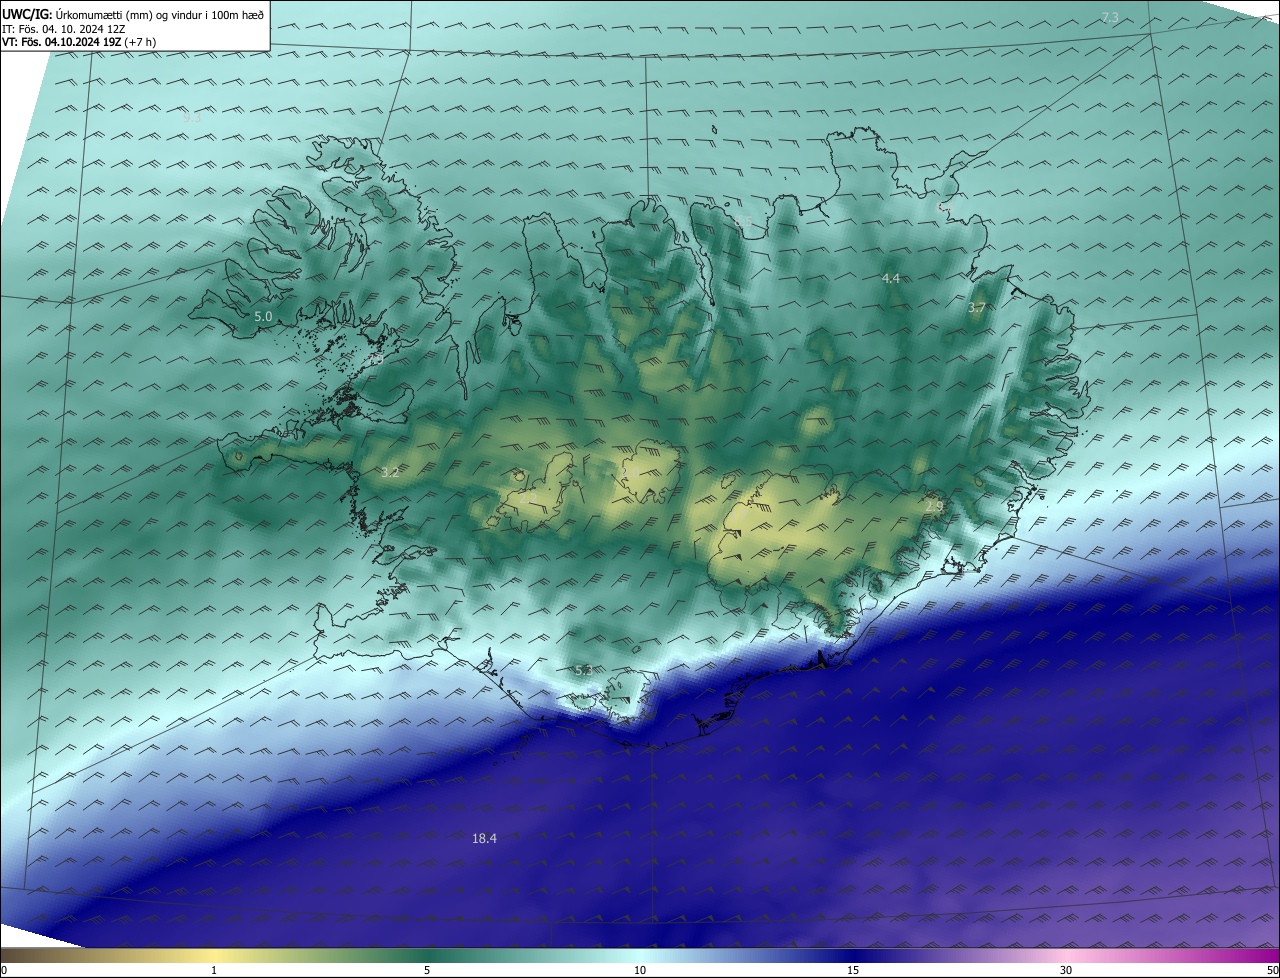1280x978 pixels.
Task: Click the 5.0 value label in the Westfjords
Action: [263, 316]
